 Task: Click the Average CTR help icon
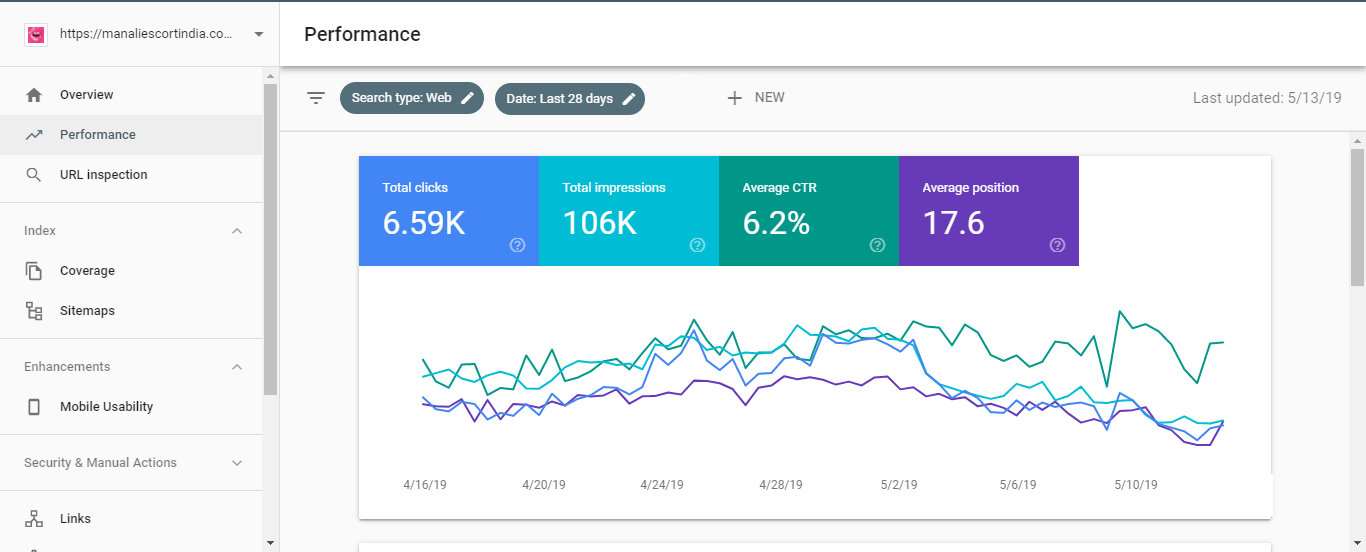tap(877, 245)
